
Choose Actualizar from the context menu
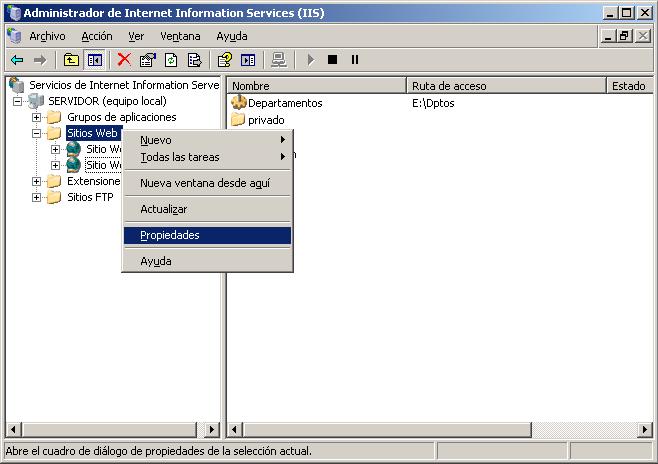[164, 209]
